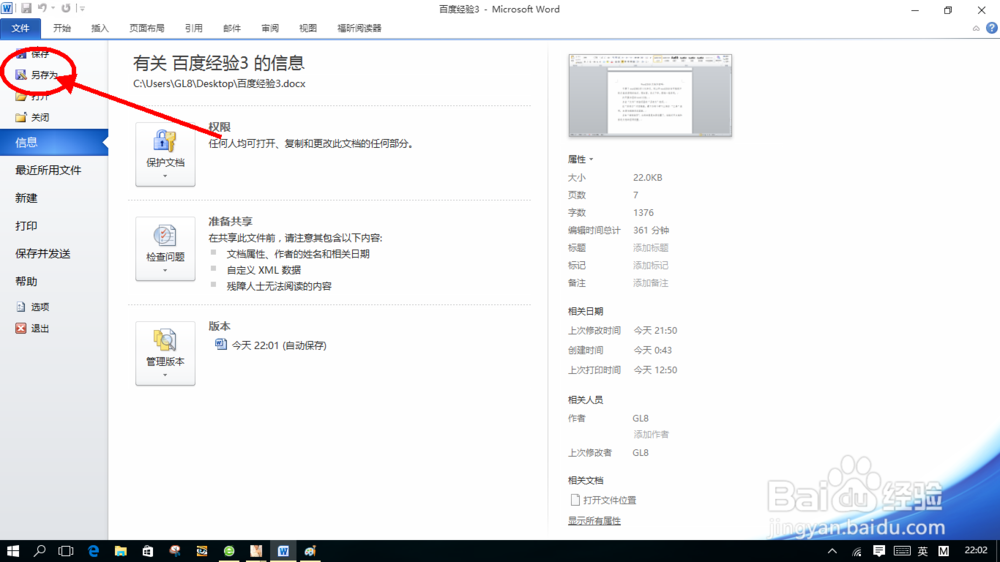Viewport: 1000px width, 562px height.
Task: Open the 文件 tab
Action: [20, 28]
